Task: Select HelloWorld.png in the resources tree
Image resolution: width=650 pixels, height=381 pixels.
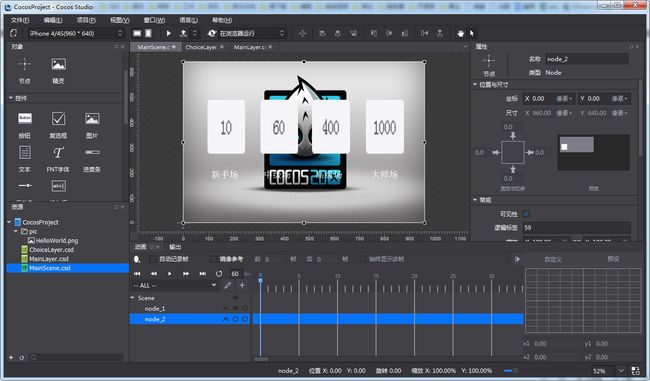Action: click(56, 240)
